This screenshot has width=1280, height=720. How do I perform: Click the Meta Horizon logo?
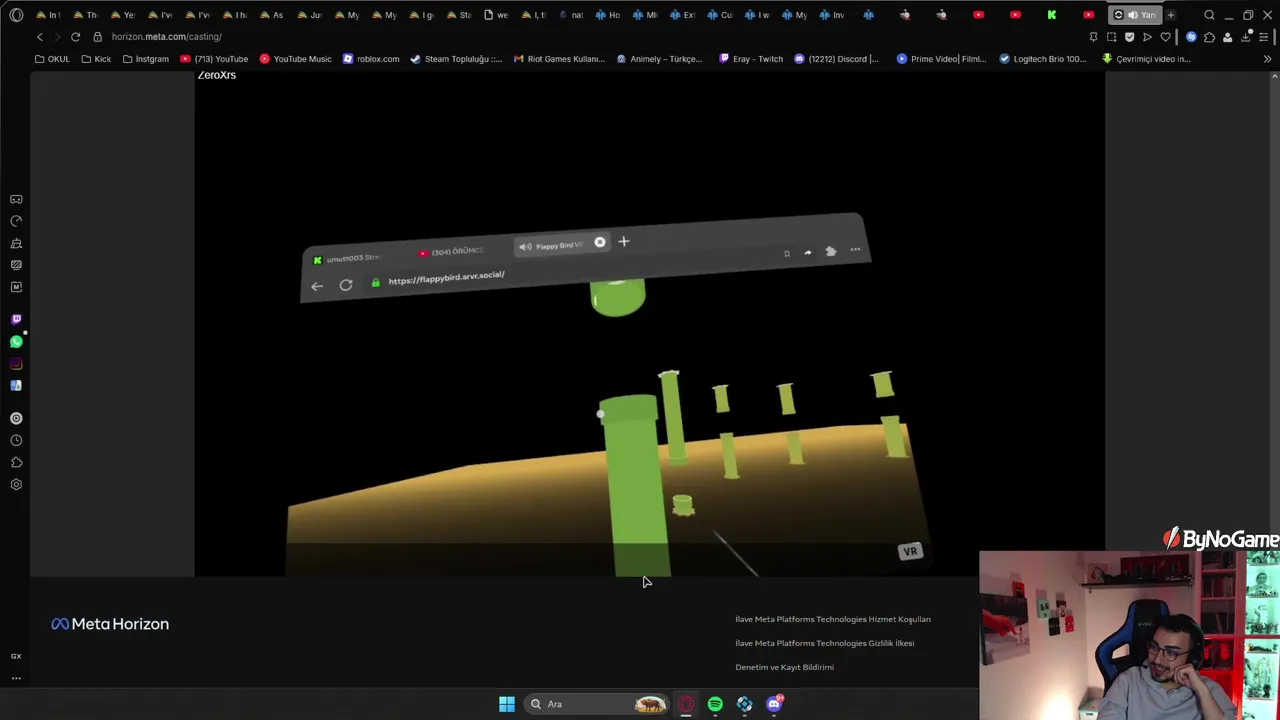coord(110,624)
